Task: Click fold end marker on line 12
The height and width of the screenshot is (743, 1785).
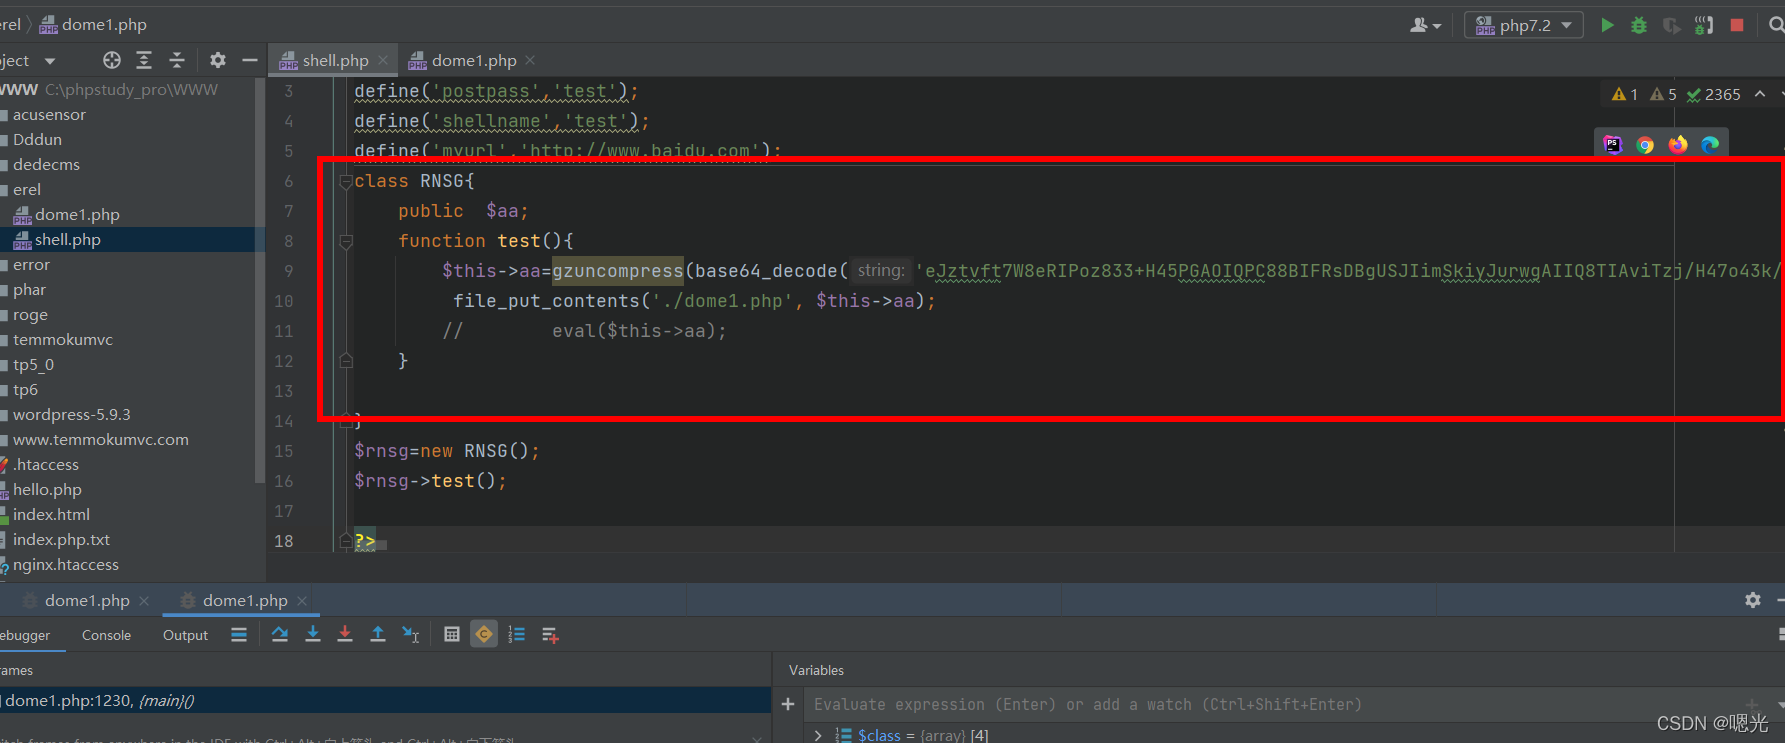Action: tap(346, 361)
